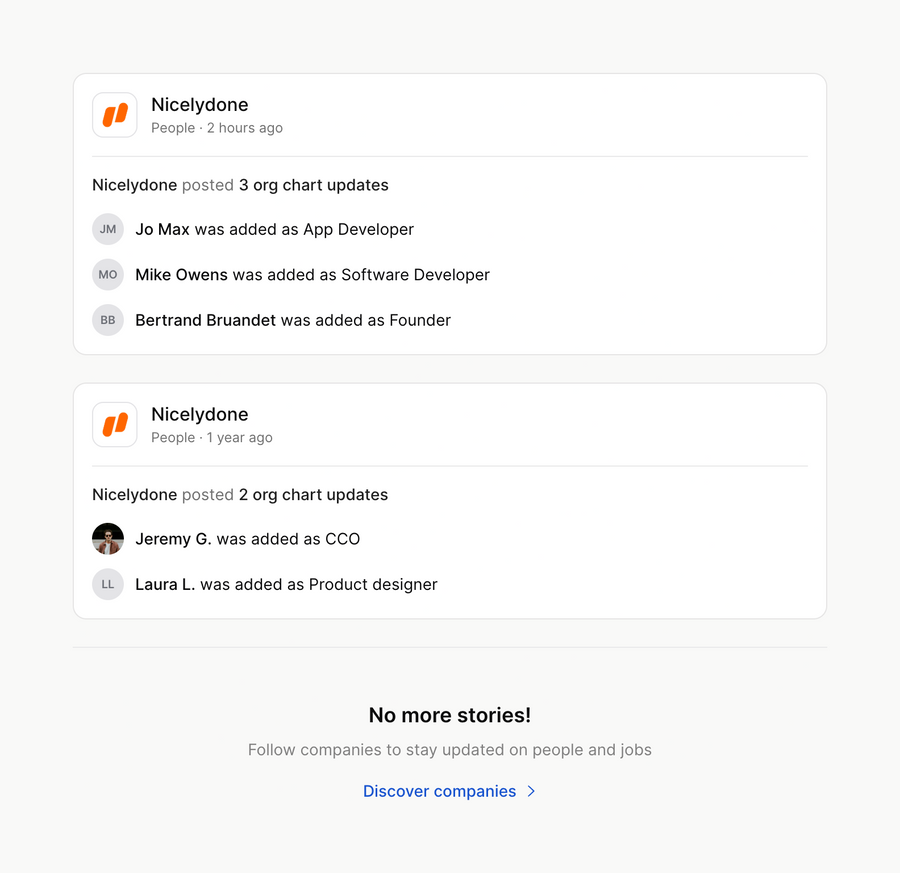Select Bertrand Bruandet's BB avatar

click(x=107, y=320)
